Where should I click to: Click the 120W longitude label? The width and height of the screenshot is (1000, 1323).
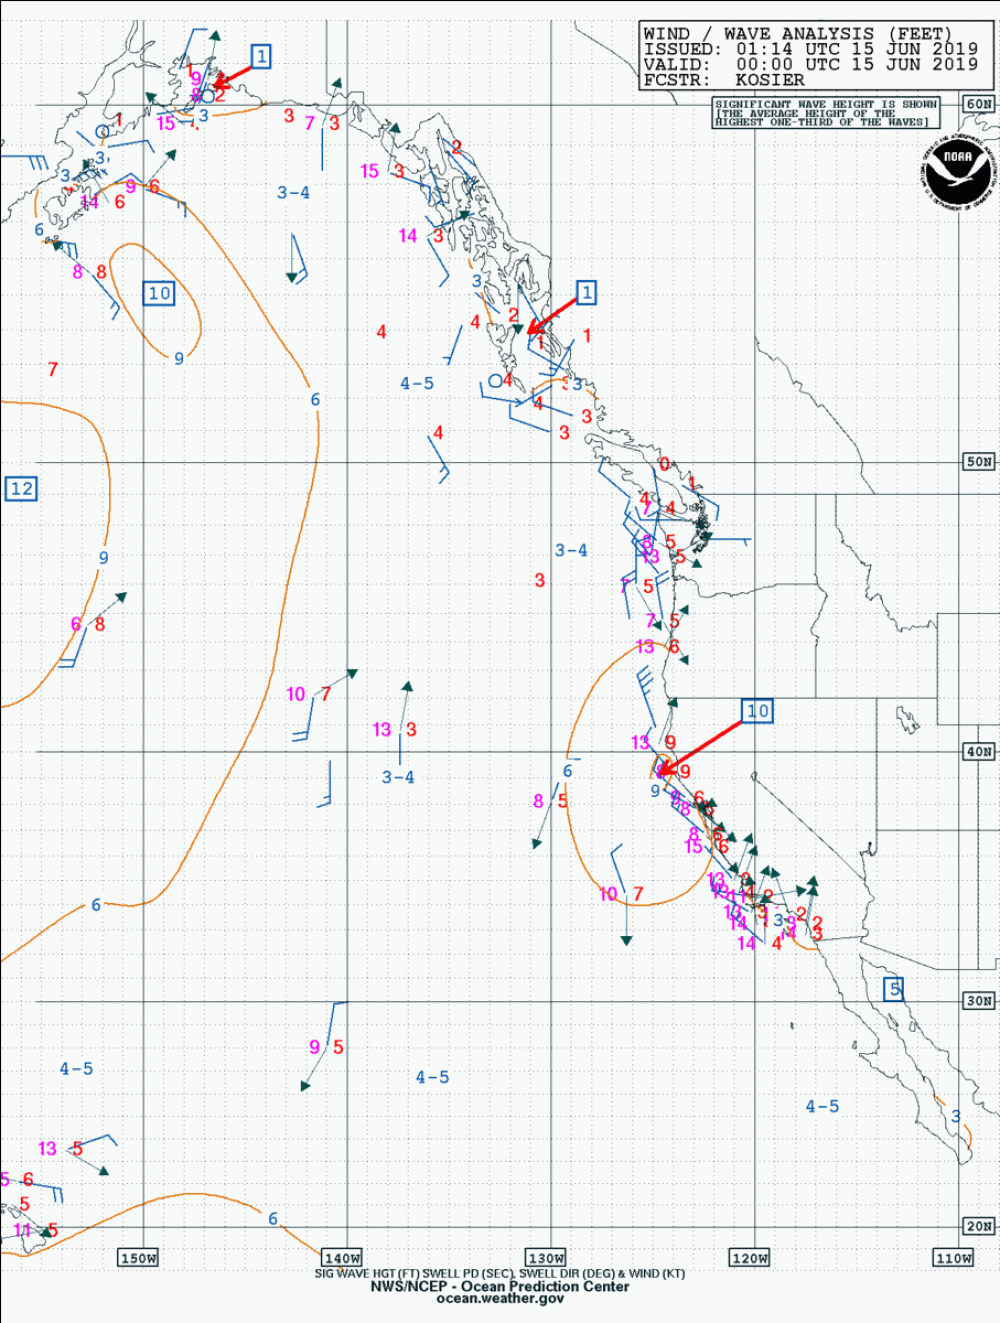[x=750, y=1258]
